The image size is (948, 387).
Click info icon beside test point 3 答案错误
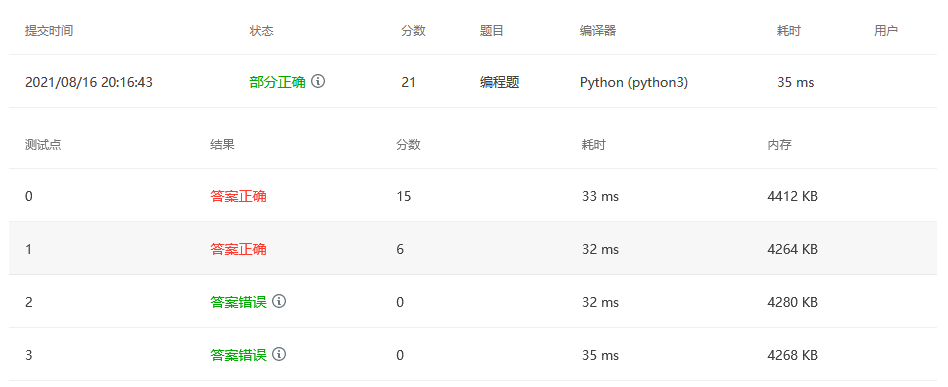coord(279,354)
